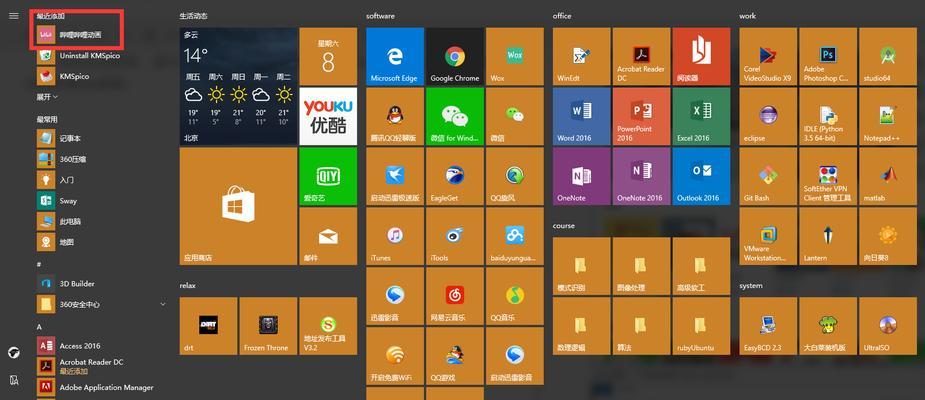Click the hamburger menu at top left
This screenshot has width=925, height=400.
tap(14, 16)
